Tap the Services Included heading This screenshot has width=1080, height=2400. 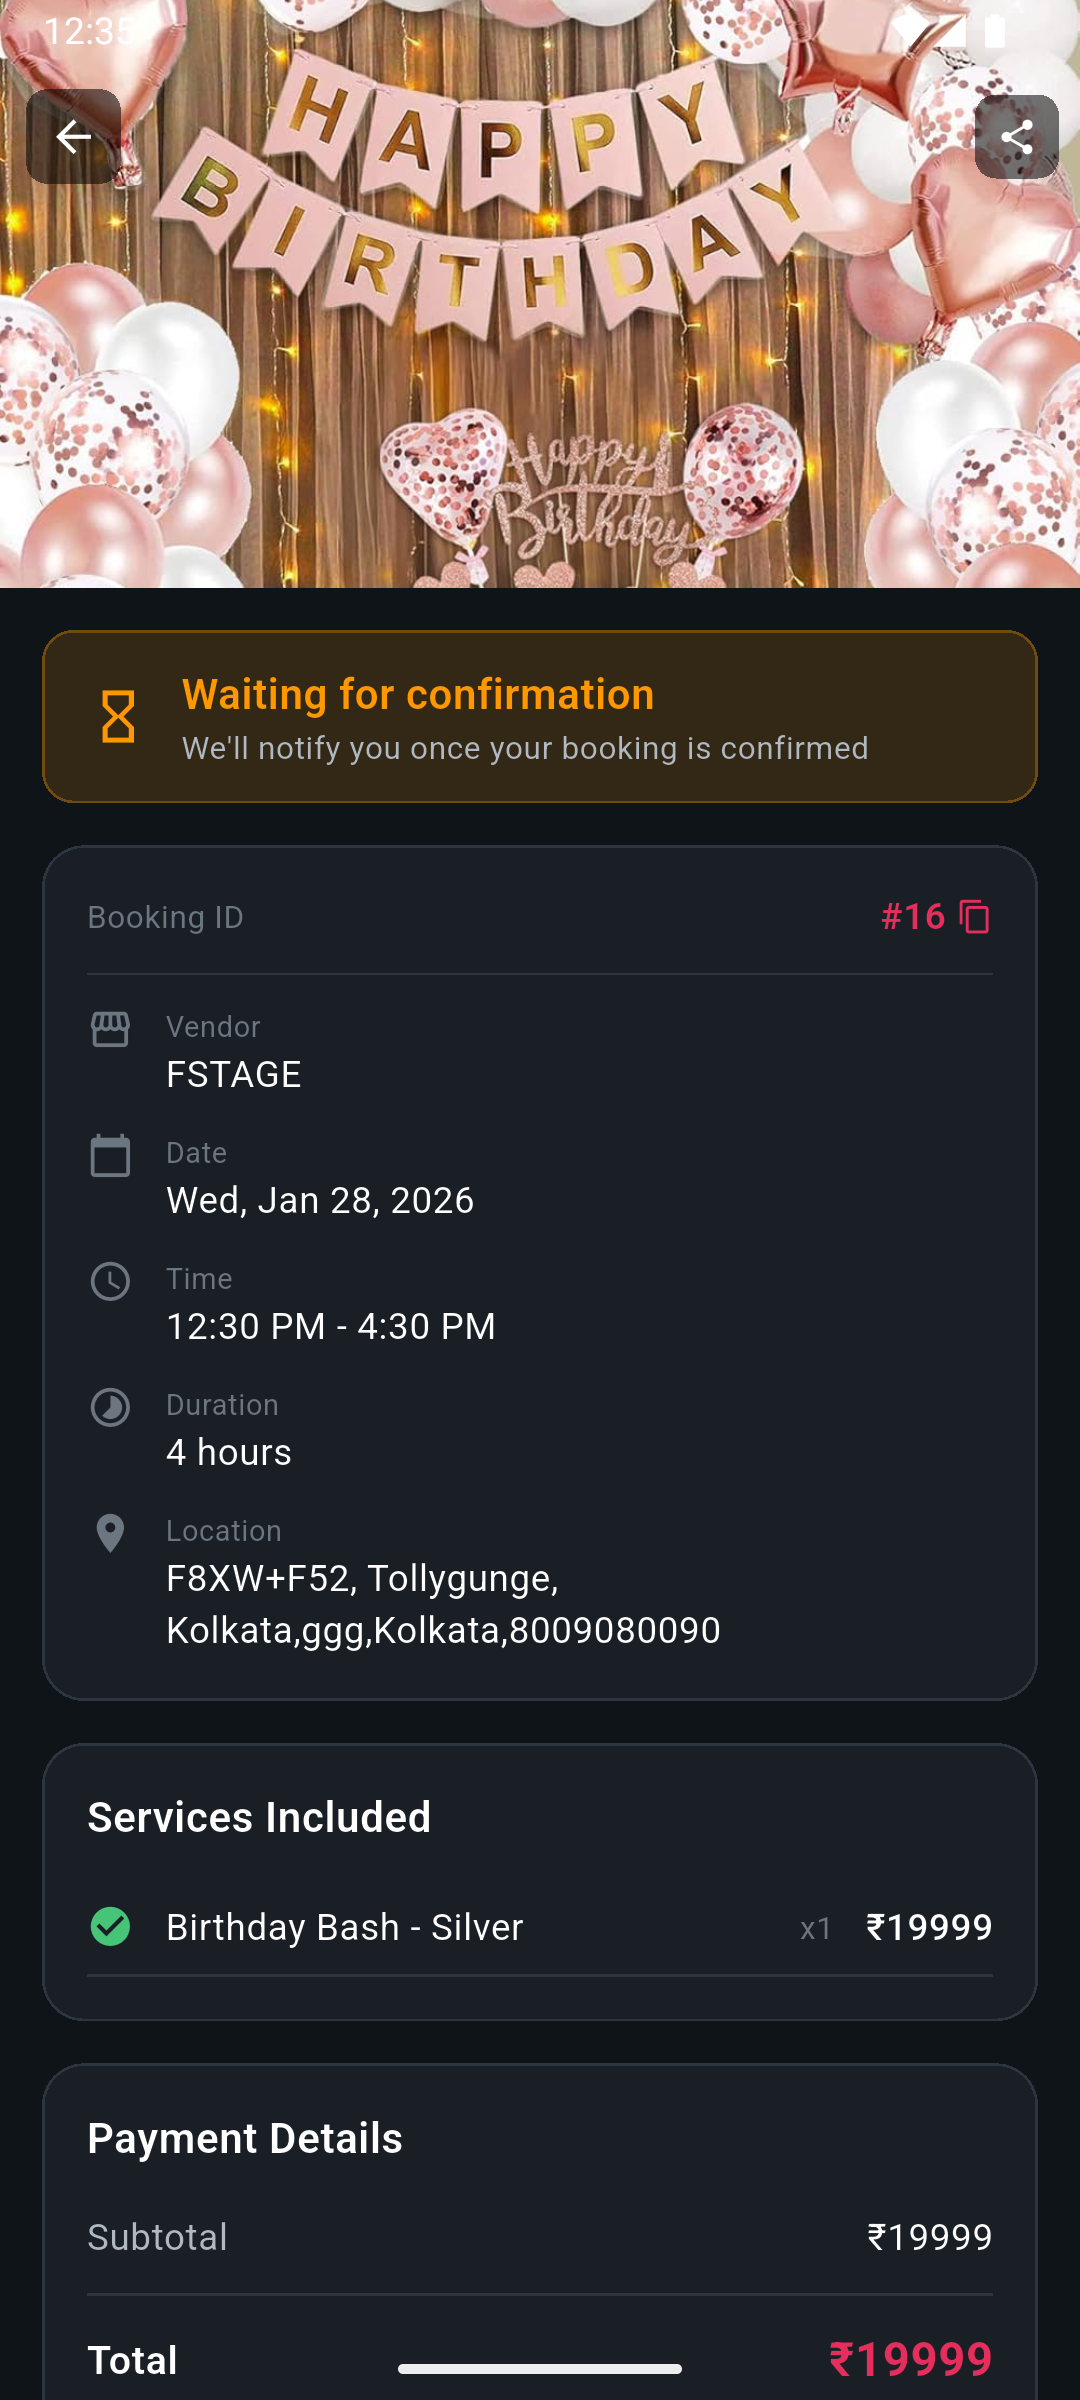click(259, 1817)
